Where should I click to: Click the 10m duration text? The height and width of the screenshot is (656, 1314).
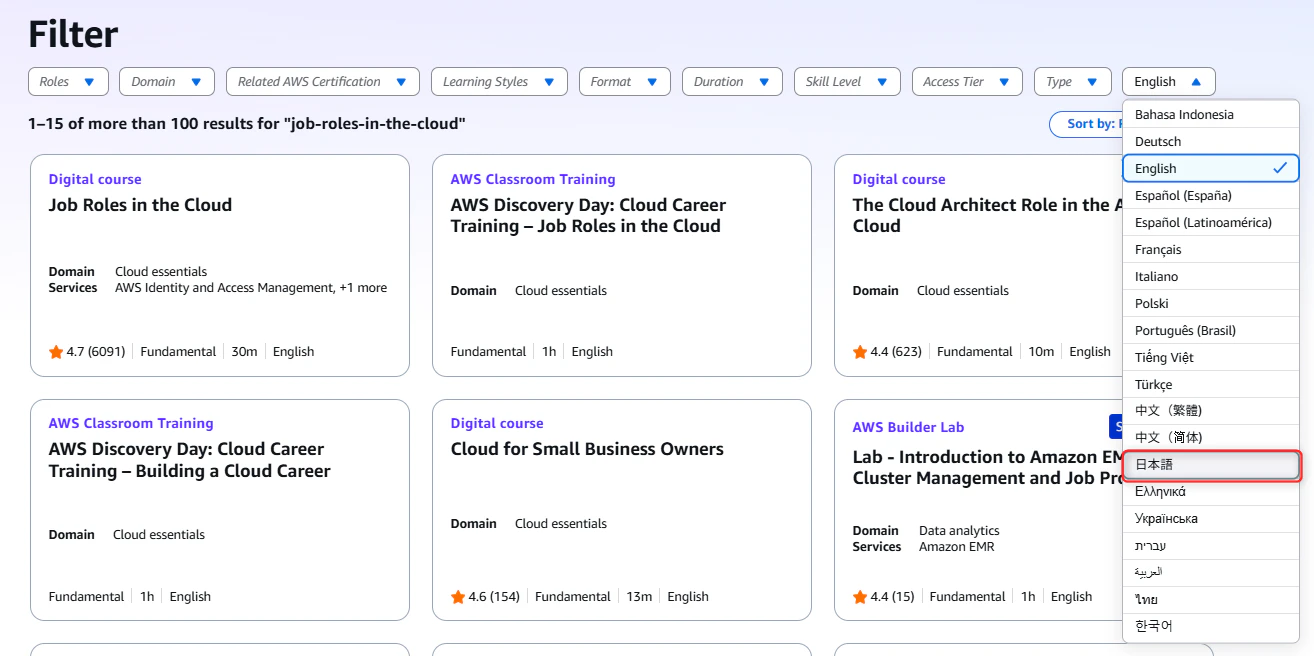1041,352
